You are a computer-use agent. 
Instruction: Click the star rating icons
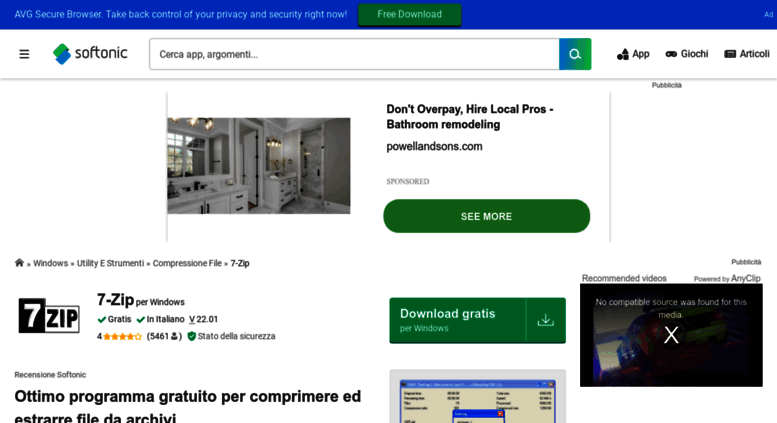point(122,336)
